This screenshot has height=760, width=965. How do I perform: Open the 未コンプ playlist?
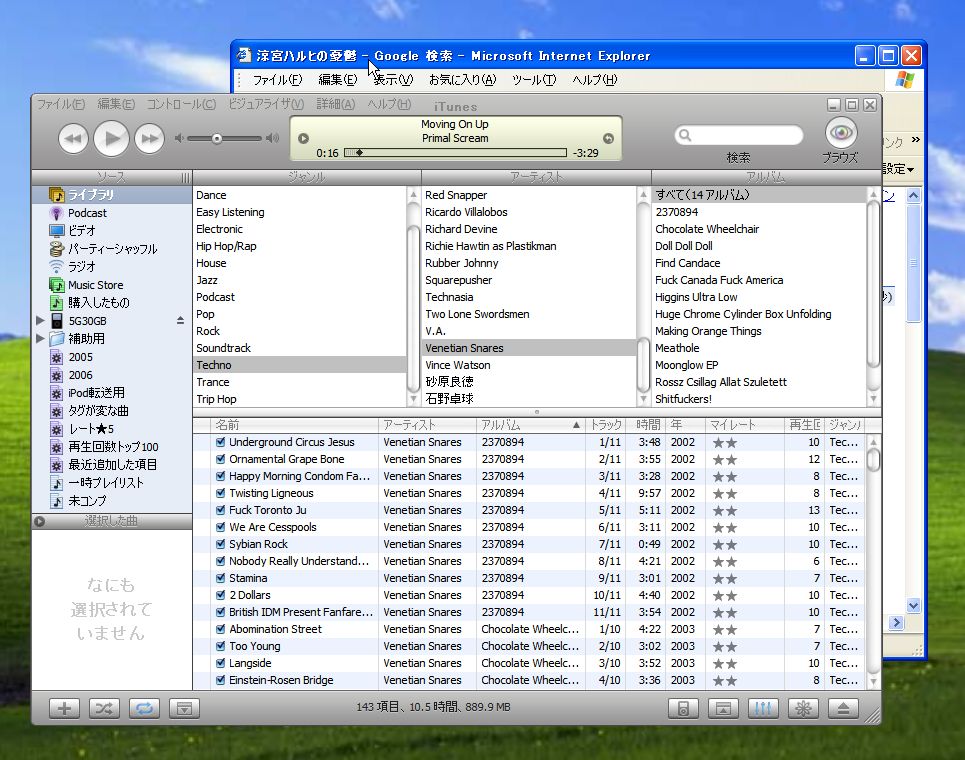pos(112,501)
